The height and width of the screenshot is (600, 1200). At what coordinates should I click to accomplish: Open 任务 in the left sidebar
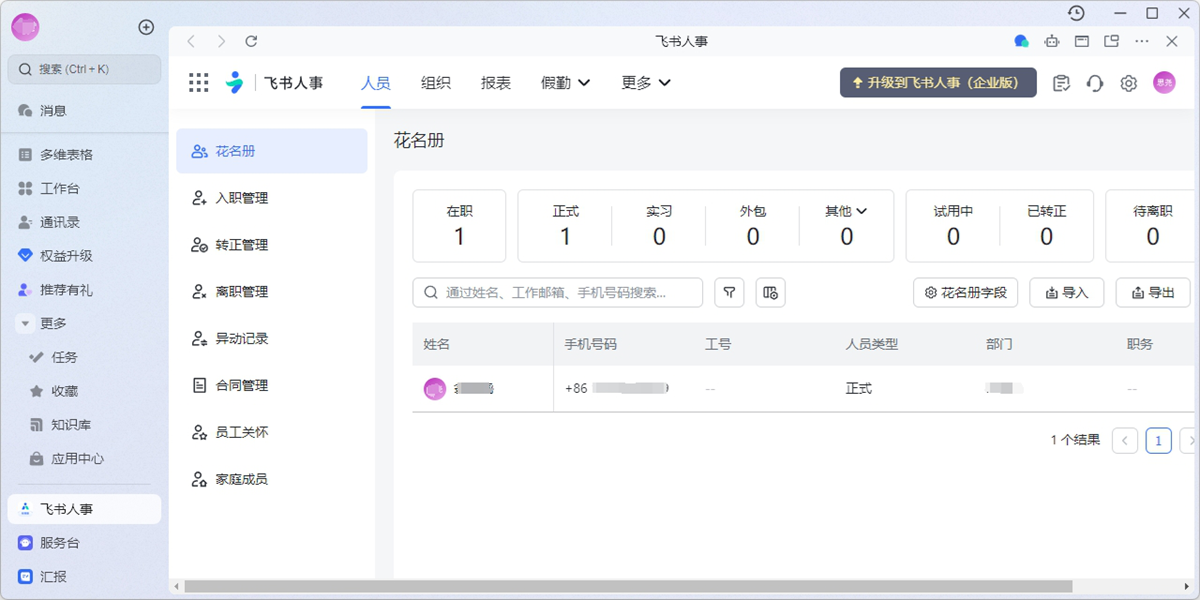click(84, 357)
